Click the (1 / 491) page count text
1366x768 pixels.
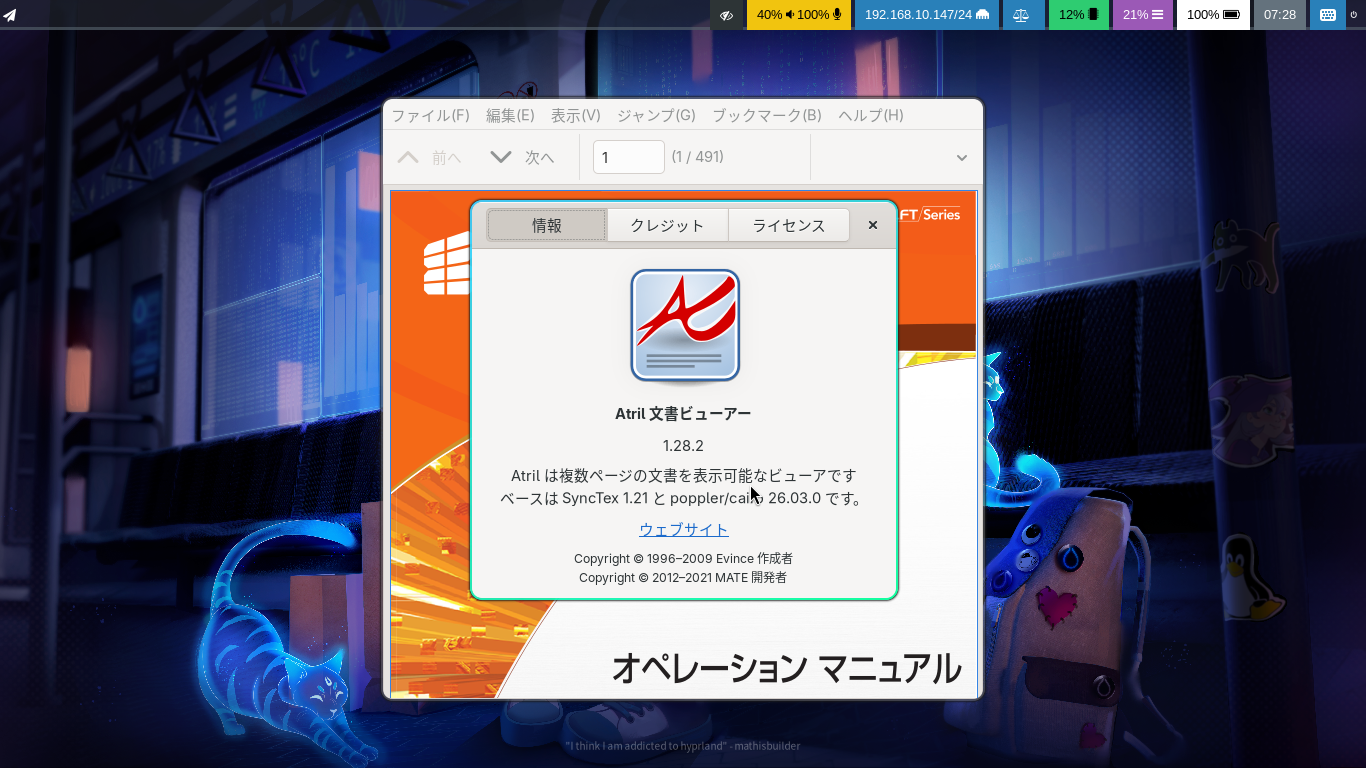pyautogui.click(x=698, y=157)
